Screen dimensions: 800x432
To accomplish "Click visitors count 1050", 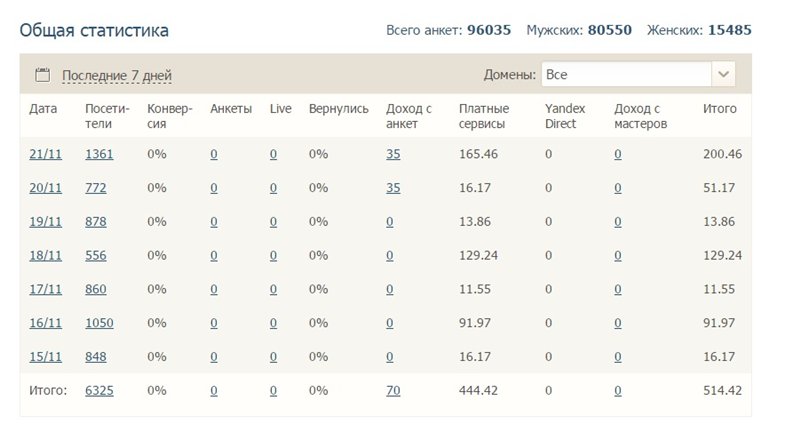I will coord(100,323).
